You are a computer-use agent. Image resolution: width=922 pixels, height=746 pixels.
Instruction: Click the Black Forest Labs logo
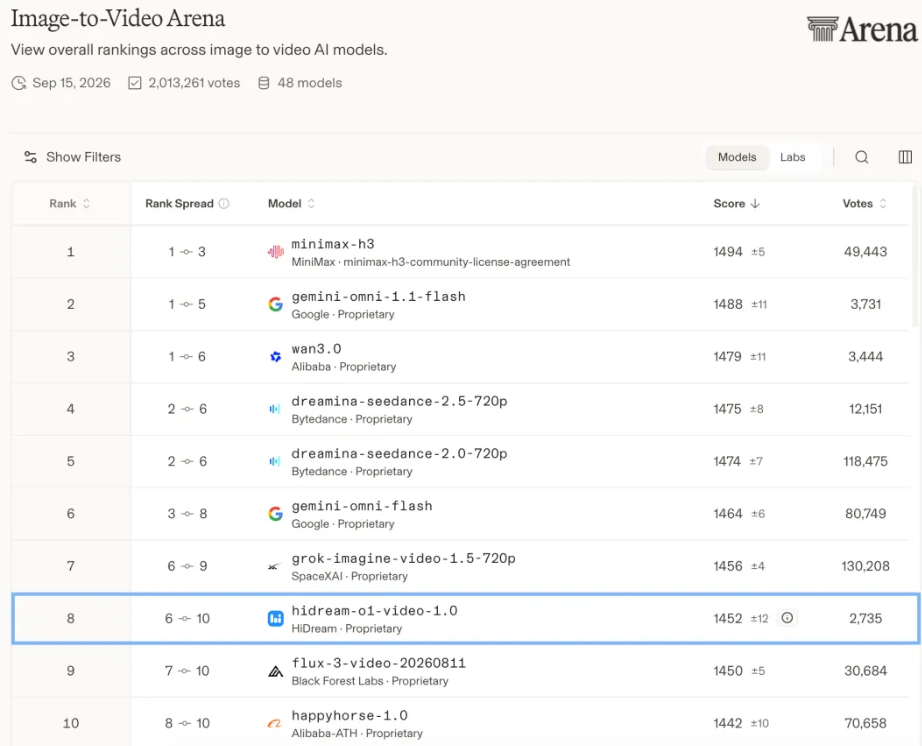click(x=275, y=671)
